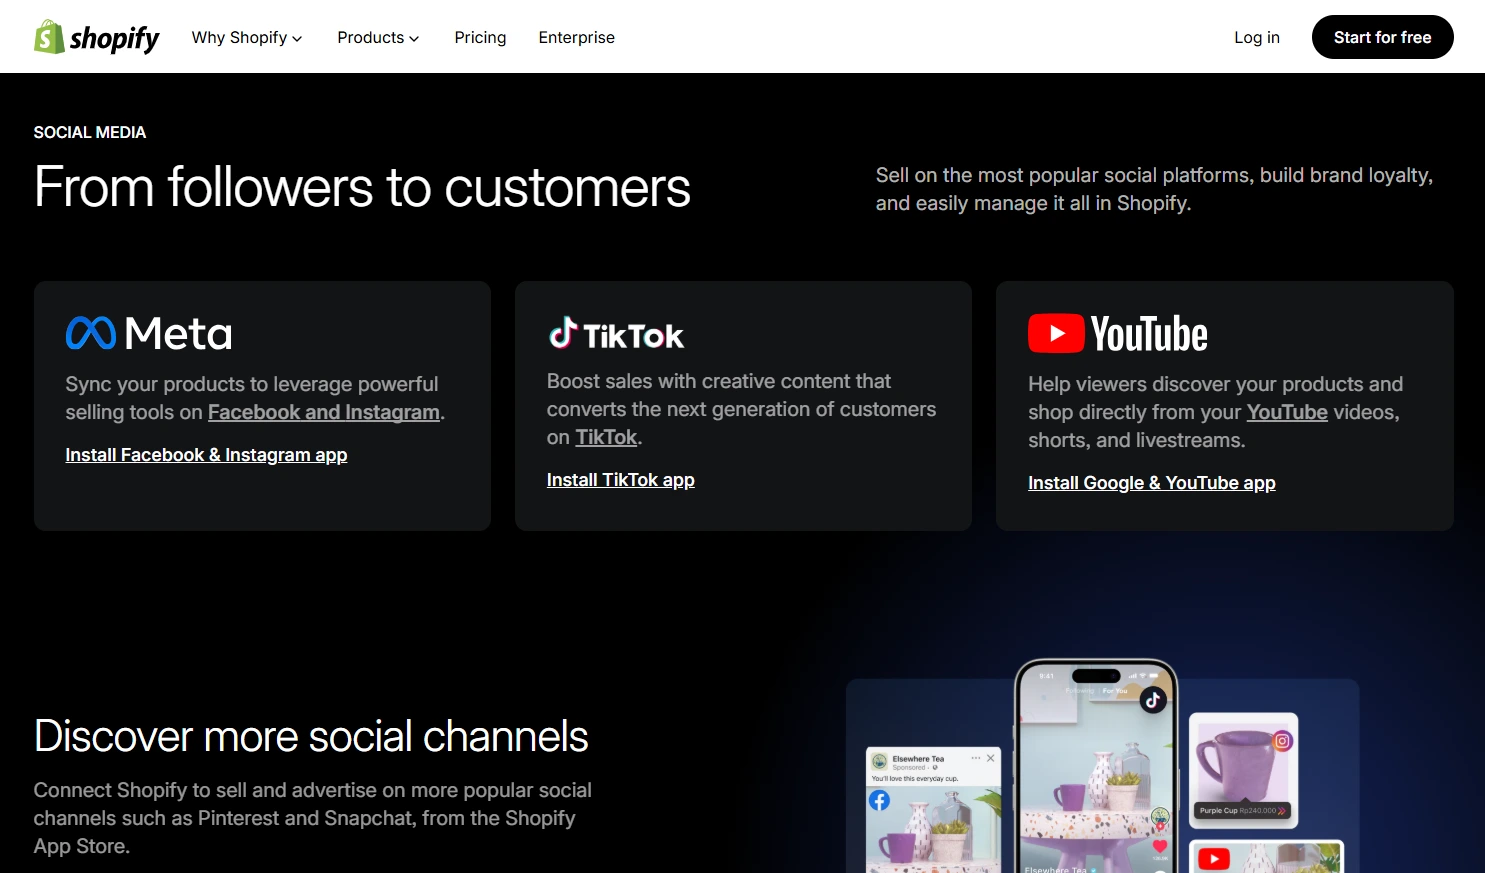Close the sponsored Elsewhere Tea post
The height and width of the screenshot is (873, 1485).
(x=991, y=758)
